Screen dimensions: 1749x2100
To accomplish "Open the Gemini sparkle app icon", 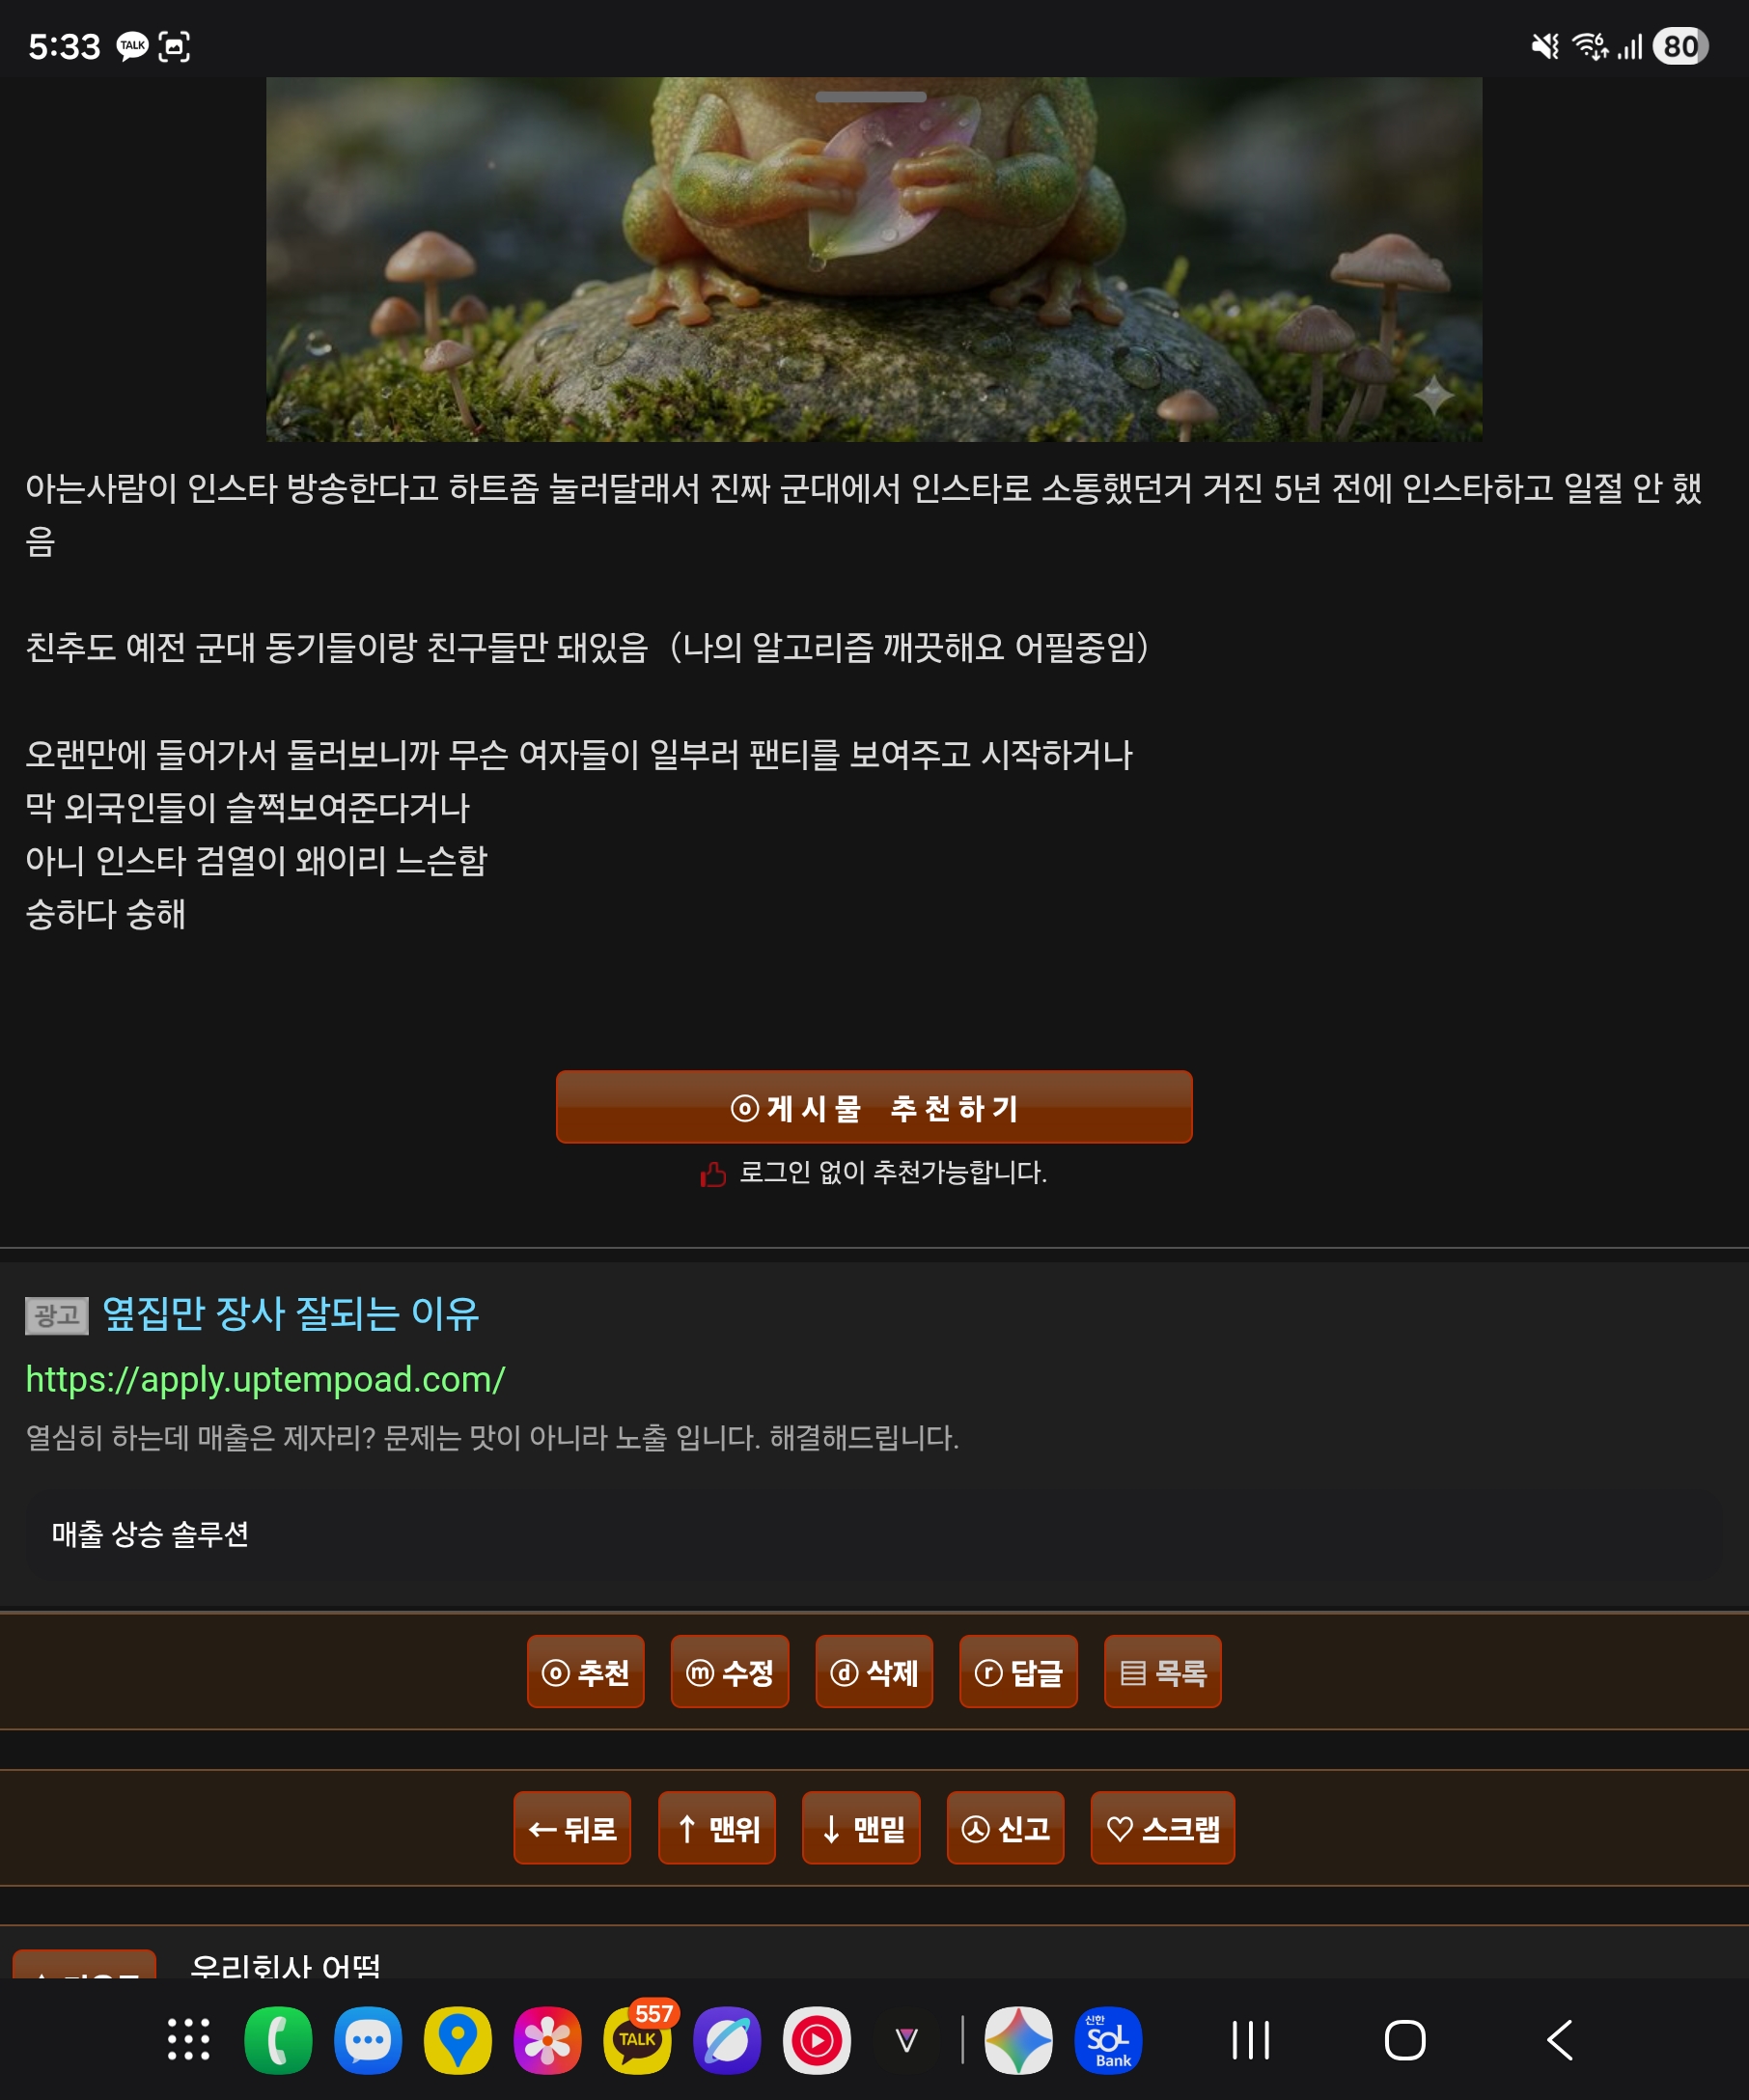I will point(1018,2040).
